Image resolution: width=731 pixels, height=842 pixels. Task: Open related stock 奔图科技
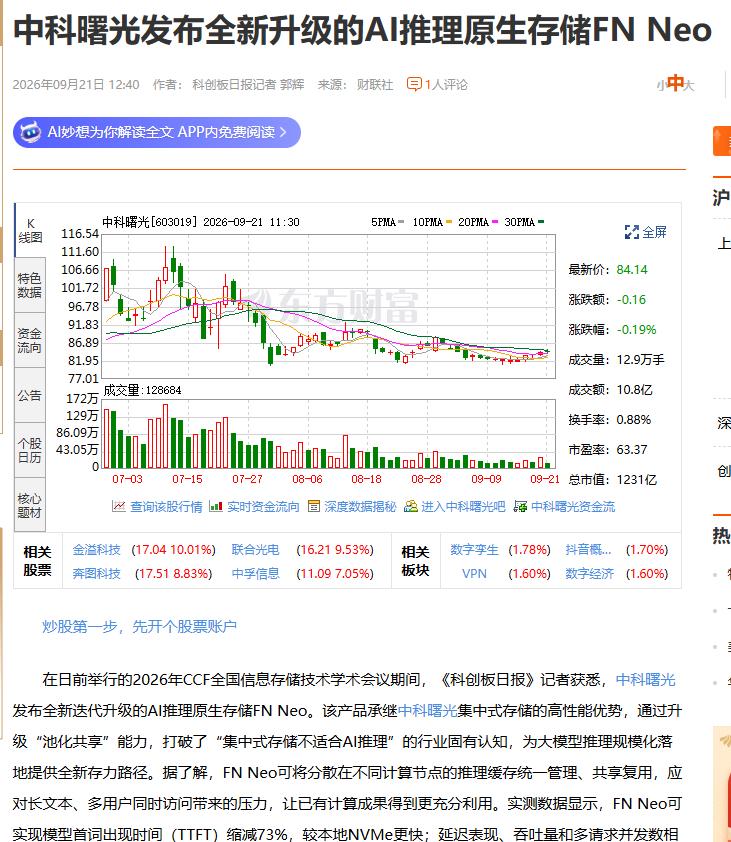tap(97, 574)
